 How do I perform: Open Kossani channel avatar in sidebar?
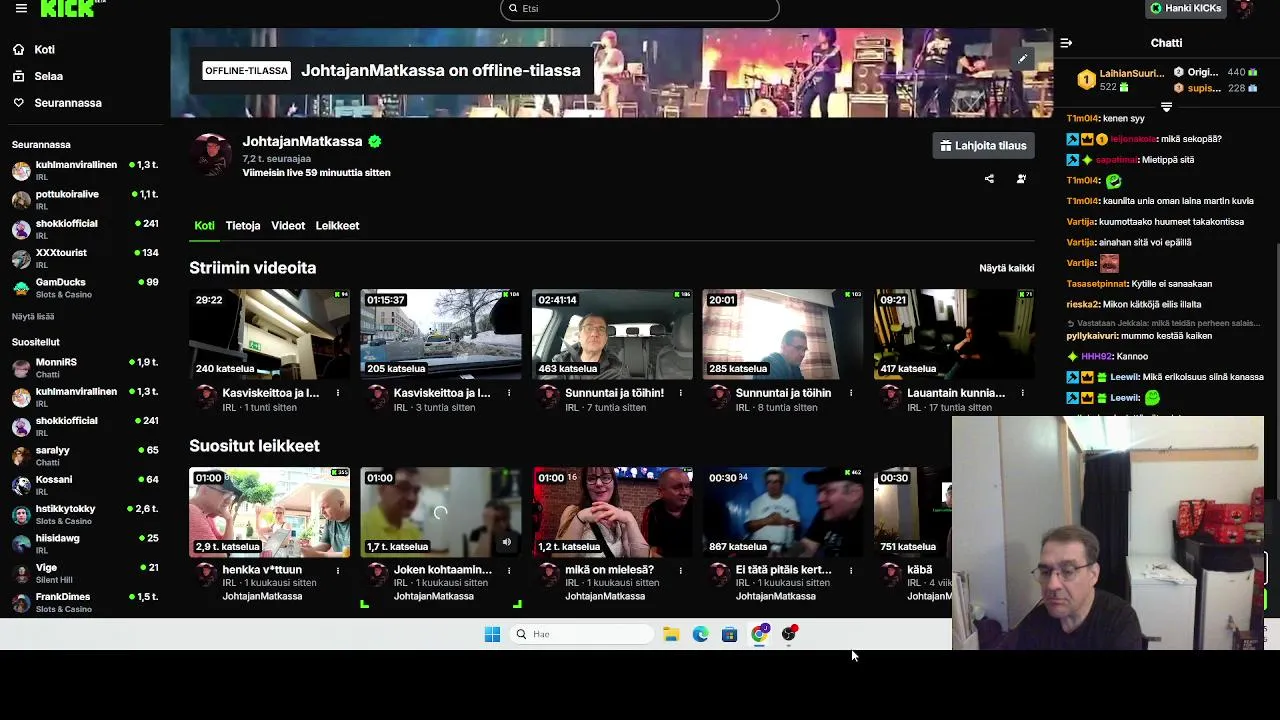pyautogui.click(x=21, y=485)
